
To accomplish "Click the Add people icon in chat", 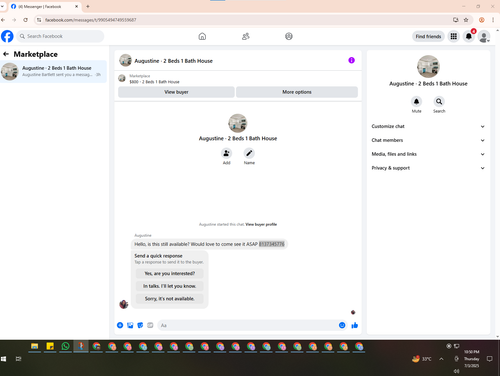I will pos(226,153).
